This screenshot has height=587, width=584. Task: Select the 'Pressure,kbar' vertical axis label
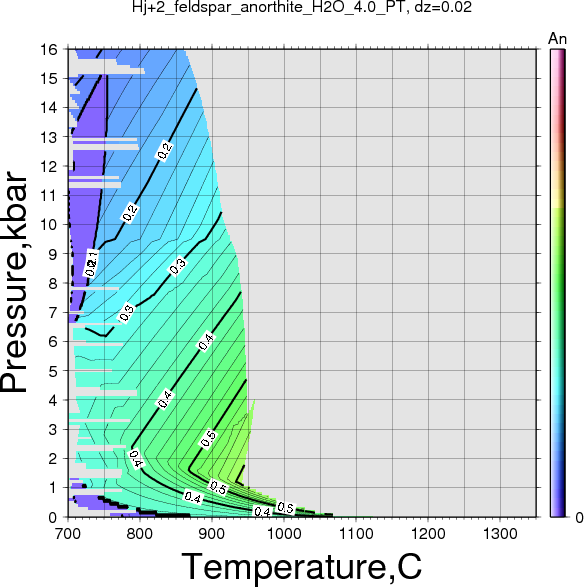[14, 282]
